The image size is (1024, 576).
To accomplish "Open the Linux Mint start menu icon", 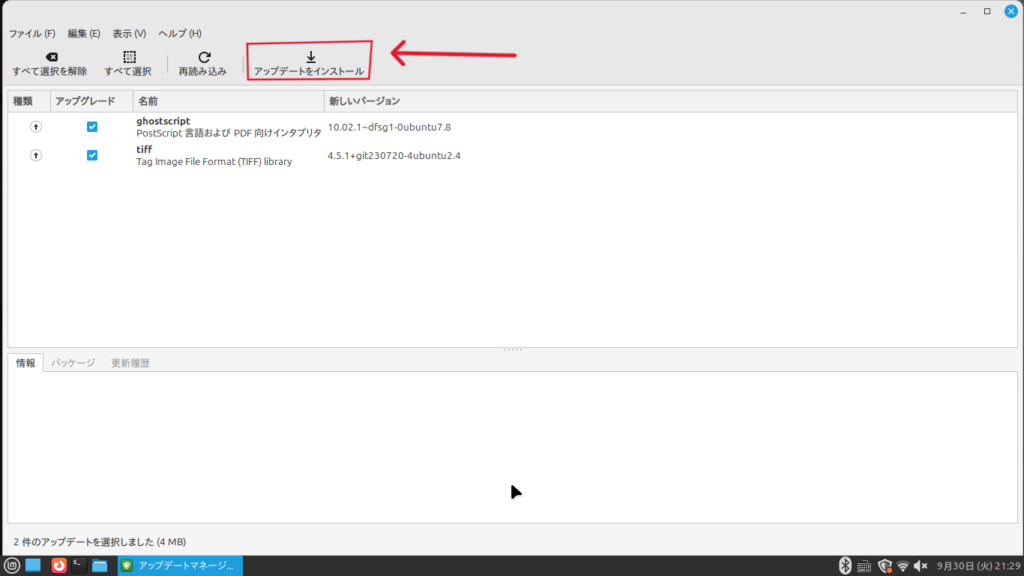I will [x=12, y=566].
